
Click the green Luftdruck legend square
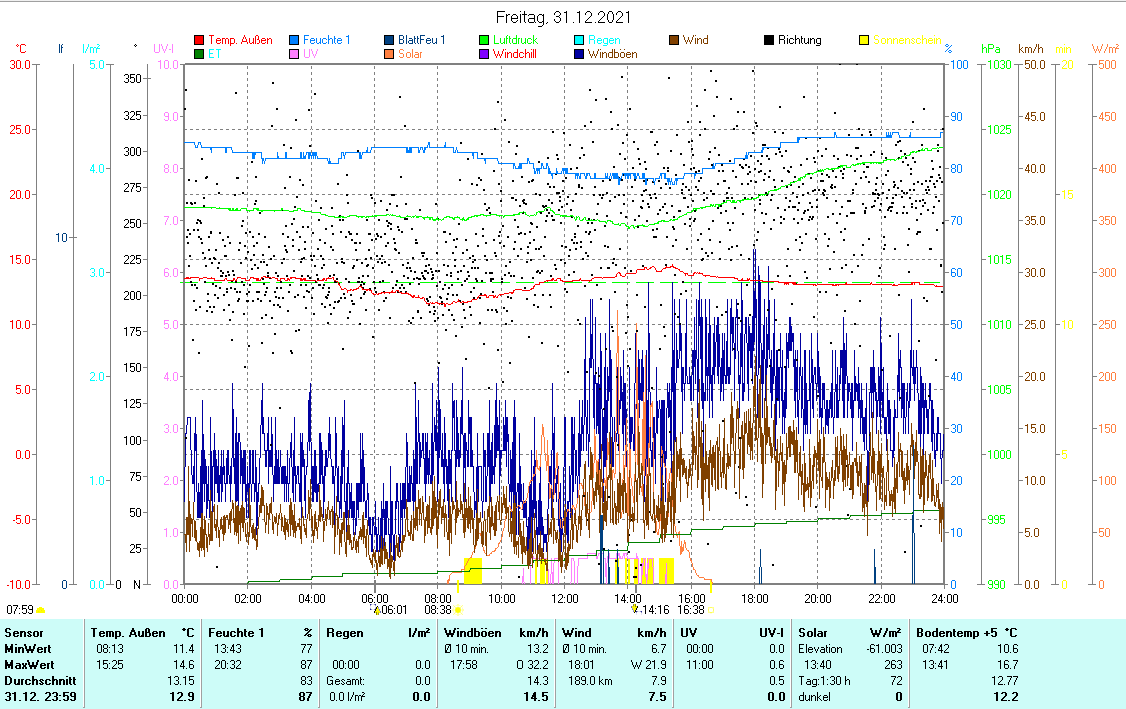coord(484,40)
